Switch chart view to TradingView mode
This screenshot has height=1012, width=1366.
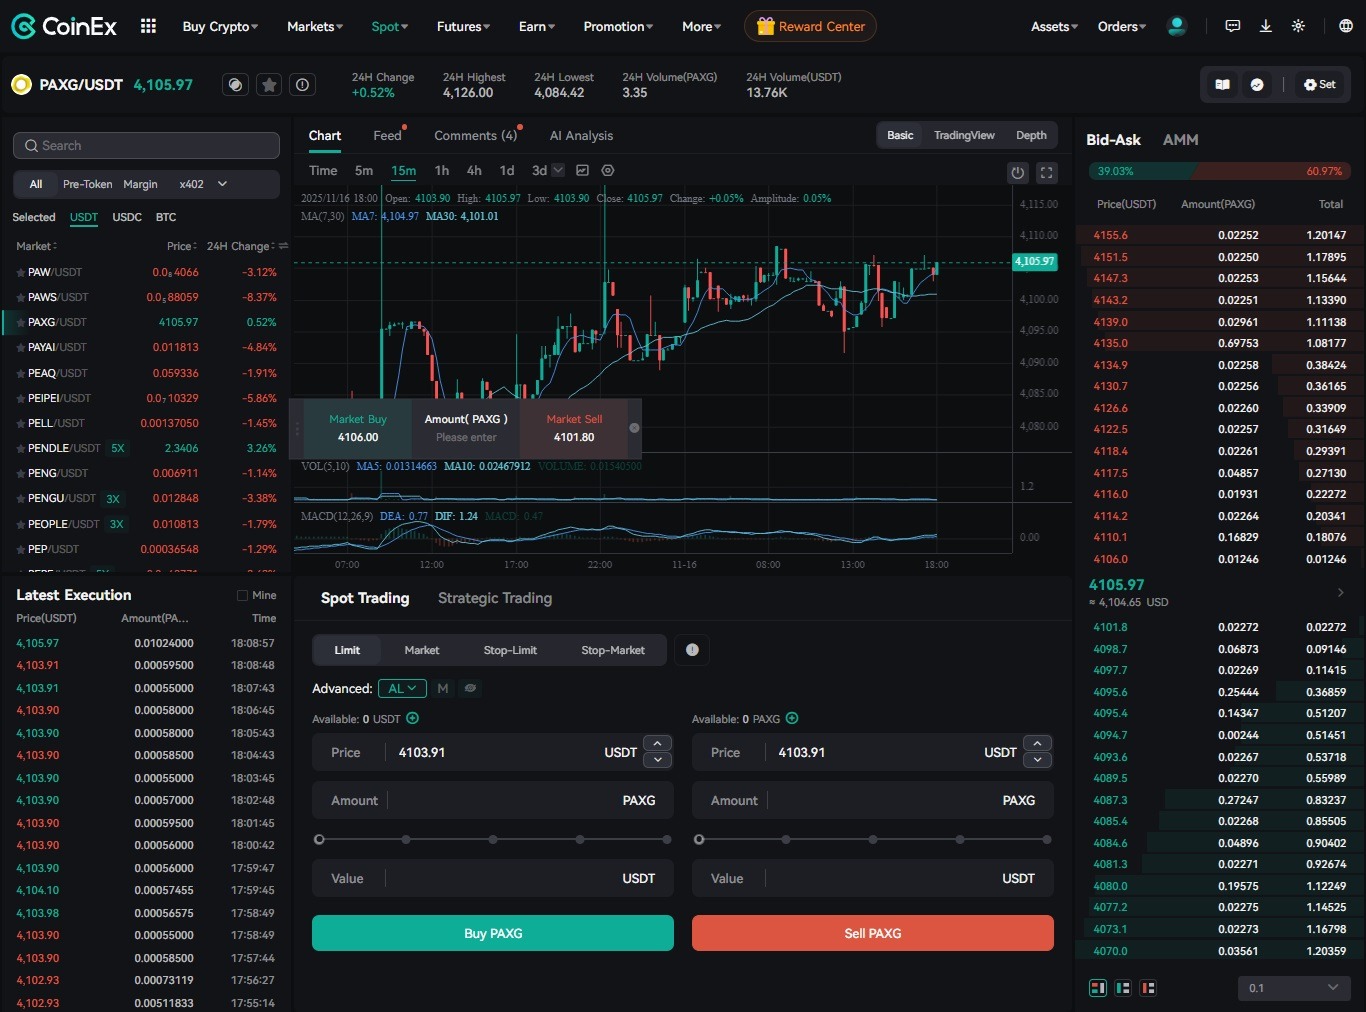(963, 135)
